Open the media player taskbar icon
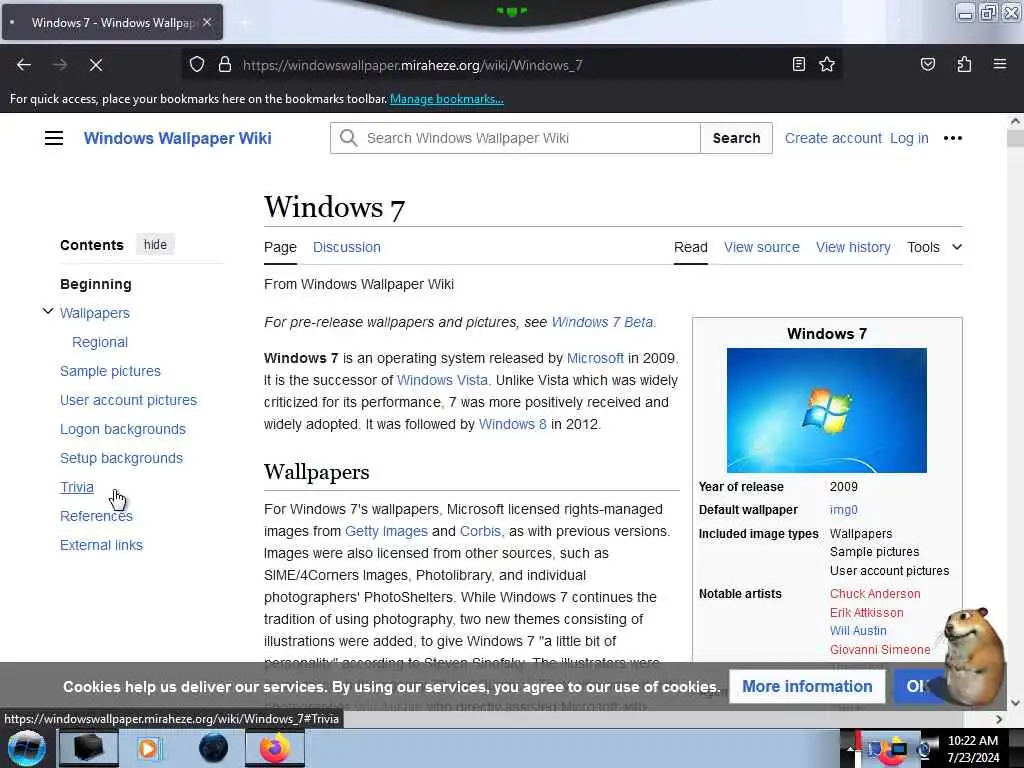Viewport: 1024px width, 768px height. pyautogui.click(x=149, y=748)
